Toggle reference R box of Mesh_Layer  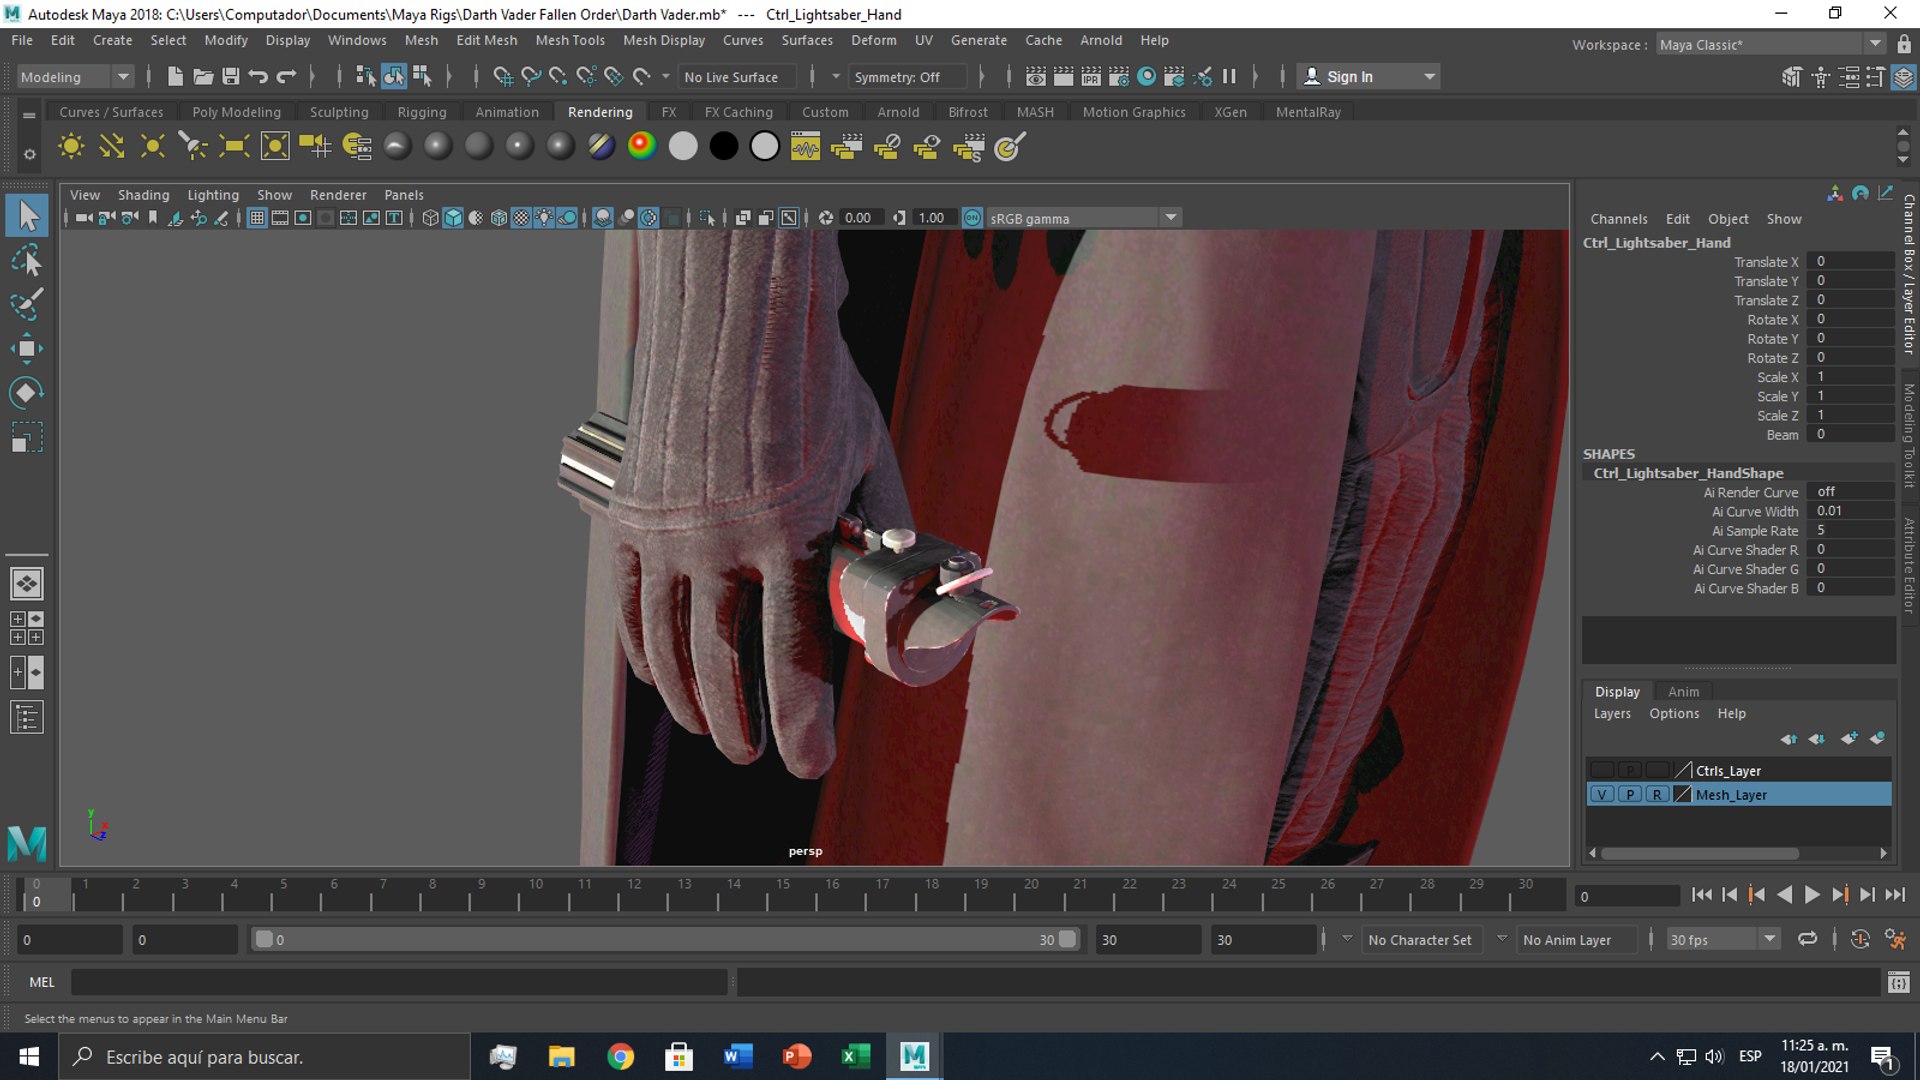(x=1657, y=795)
